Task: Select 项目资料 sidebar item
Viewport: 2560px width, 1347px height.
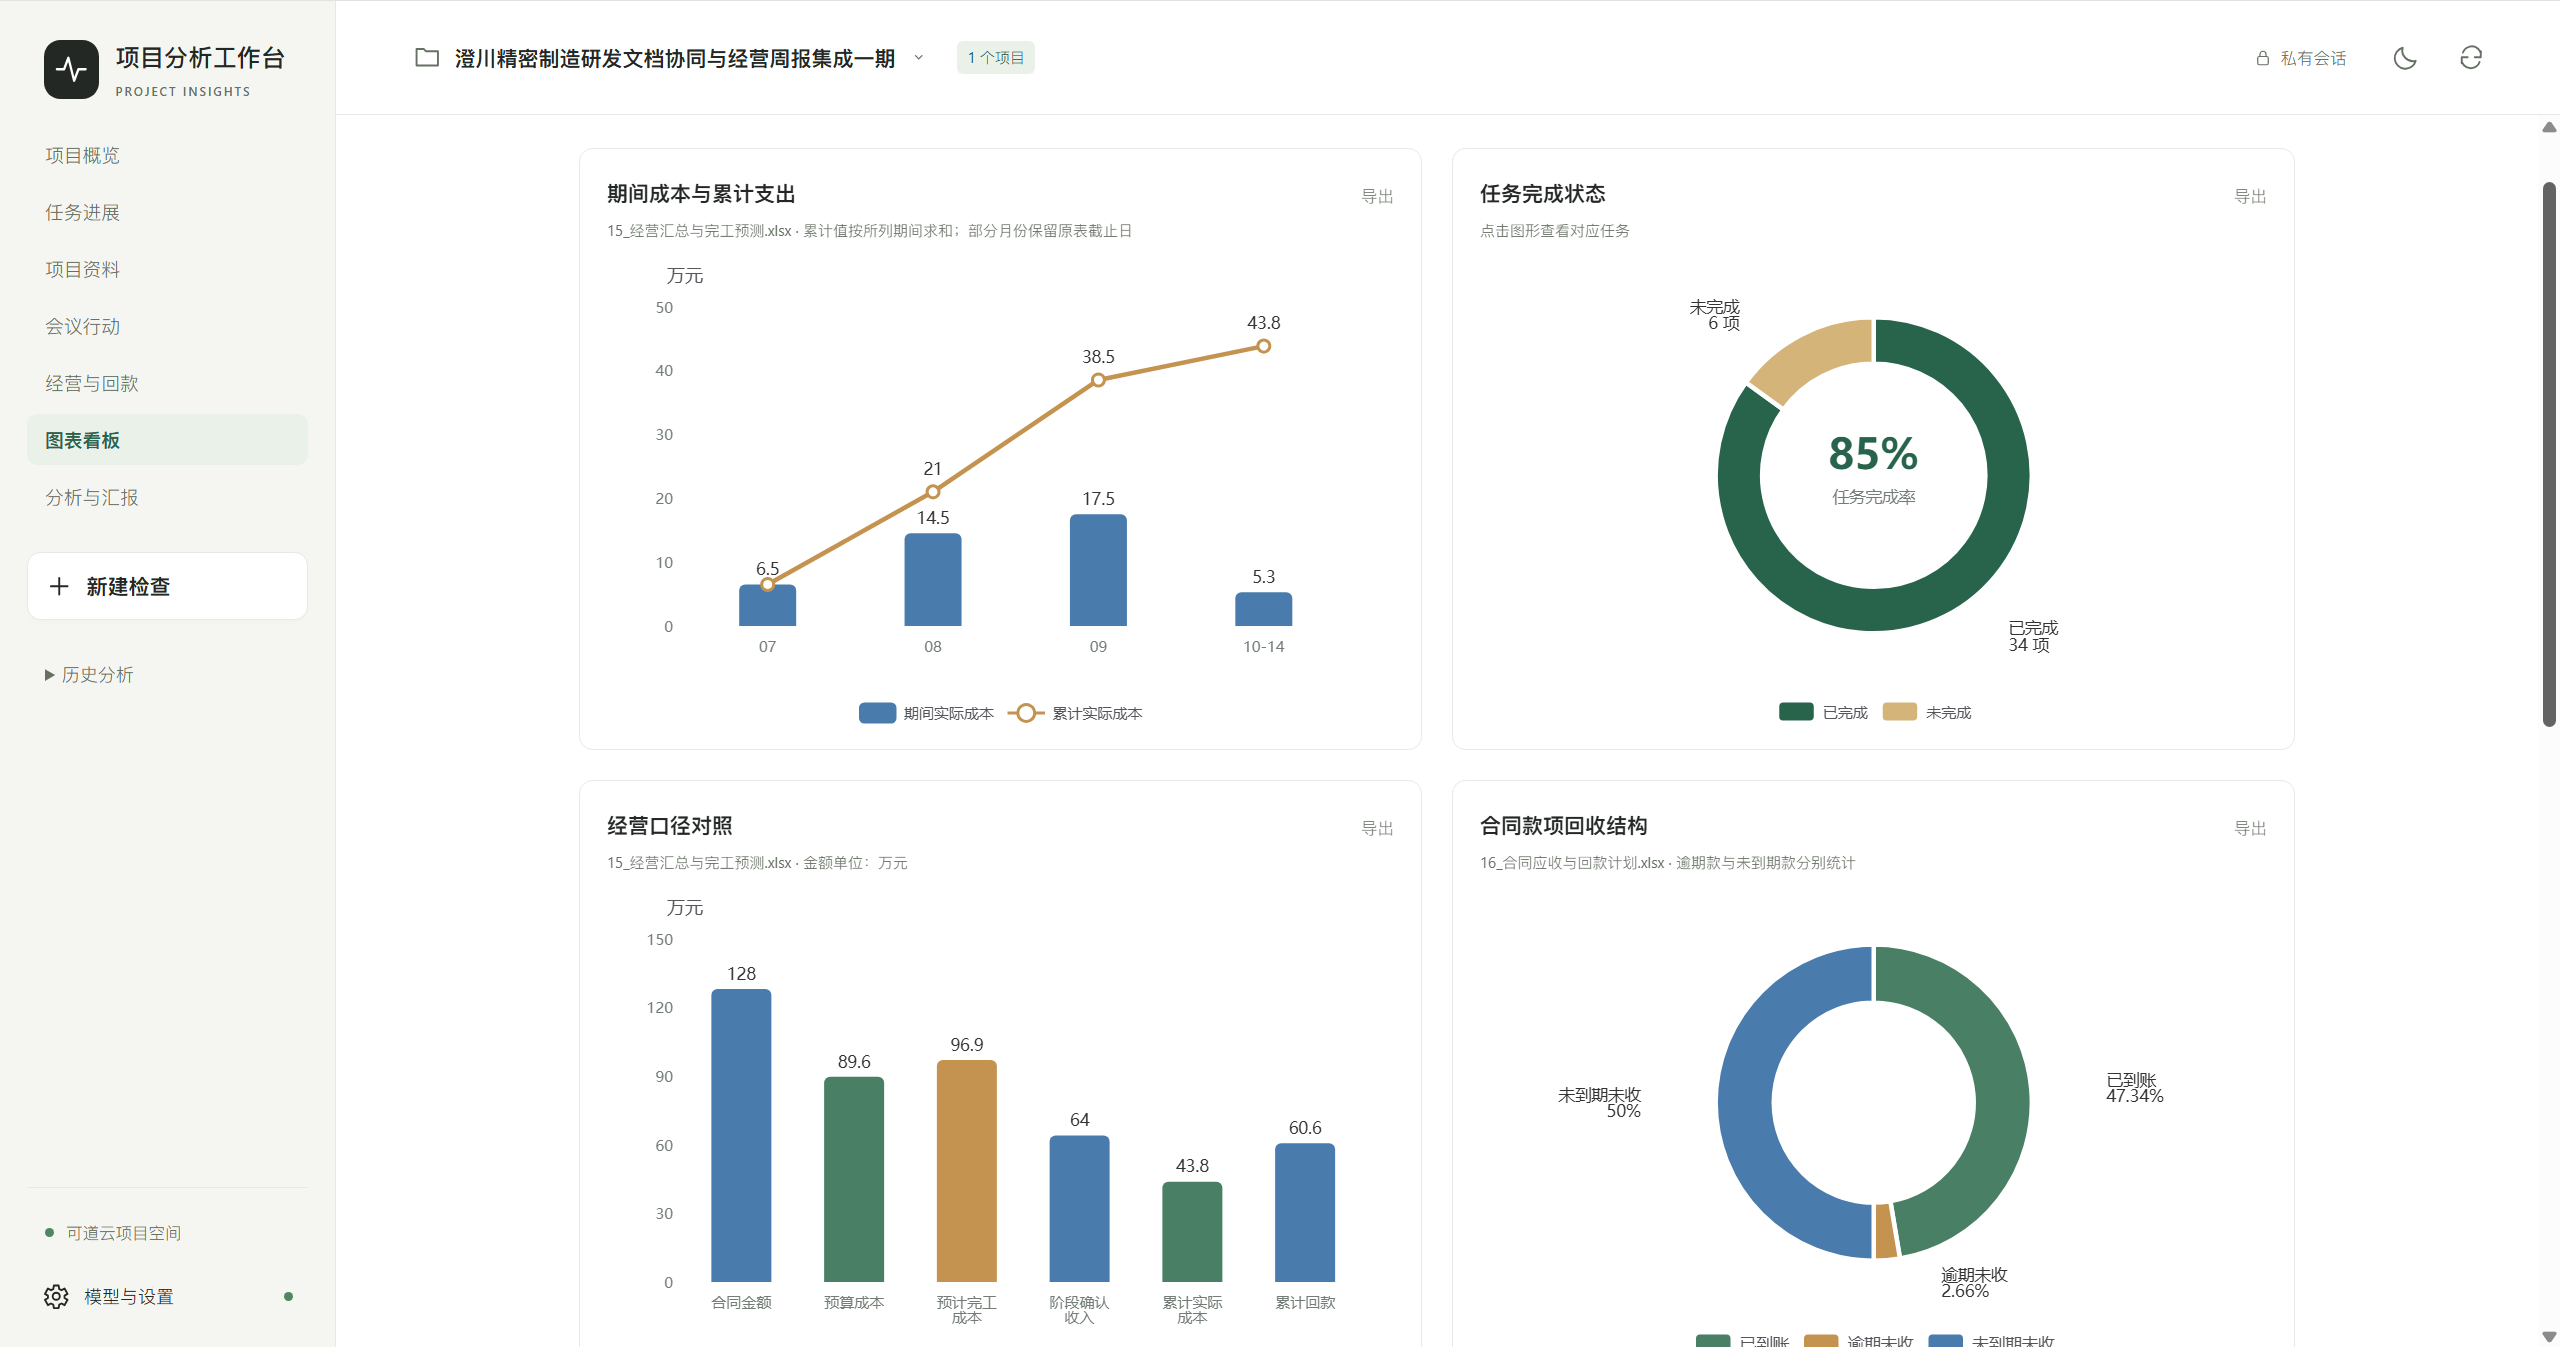Action: [x=167, y=269]
